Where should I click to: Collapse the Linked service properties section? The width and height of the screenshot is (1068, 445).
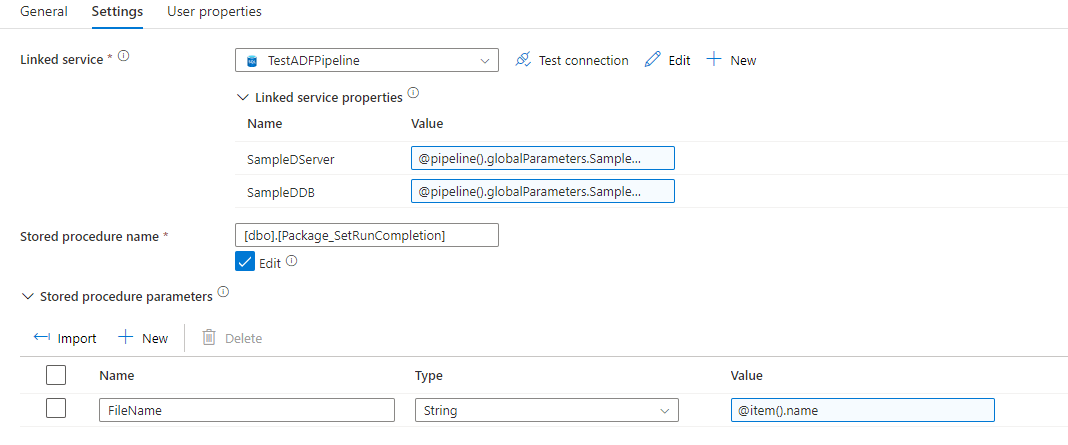pyautogui.click(x=242, y=97)
